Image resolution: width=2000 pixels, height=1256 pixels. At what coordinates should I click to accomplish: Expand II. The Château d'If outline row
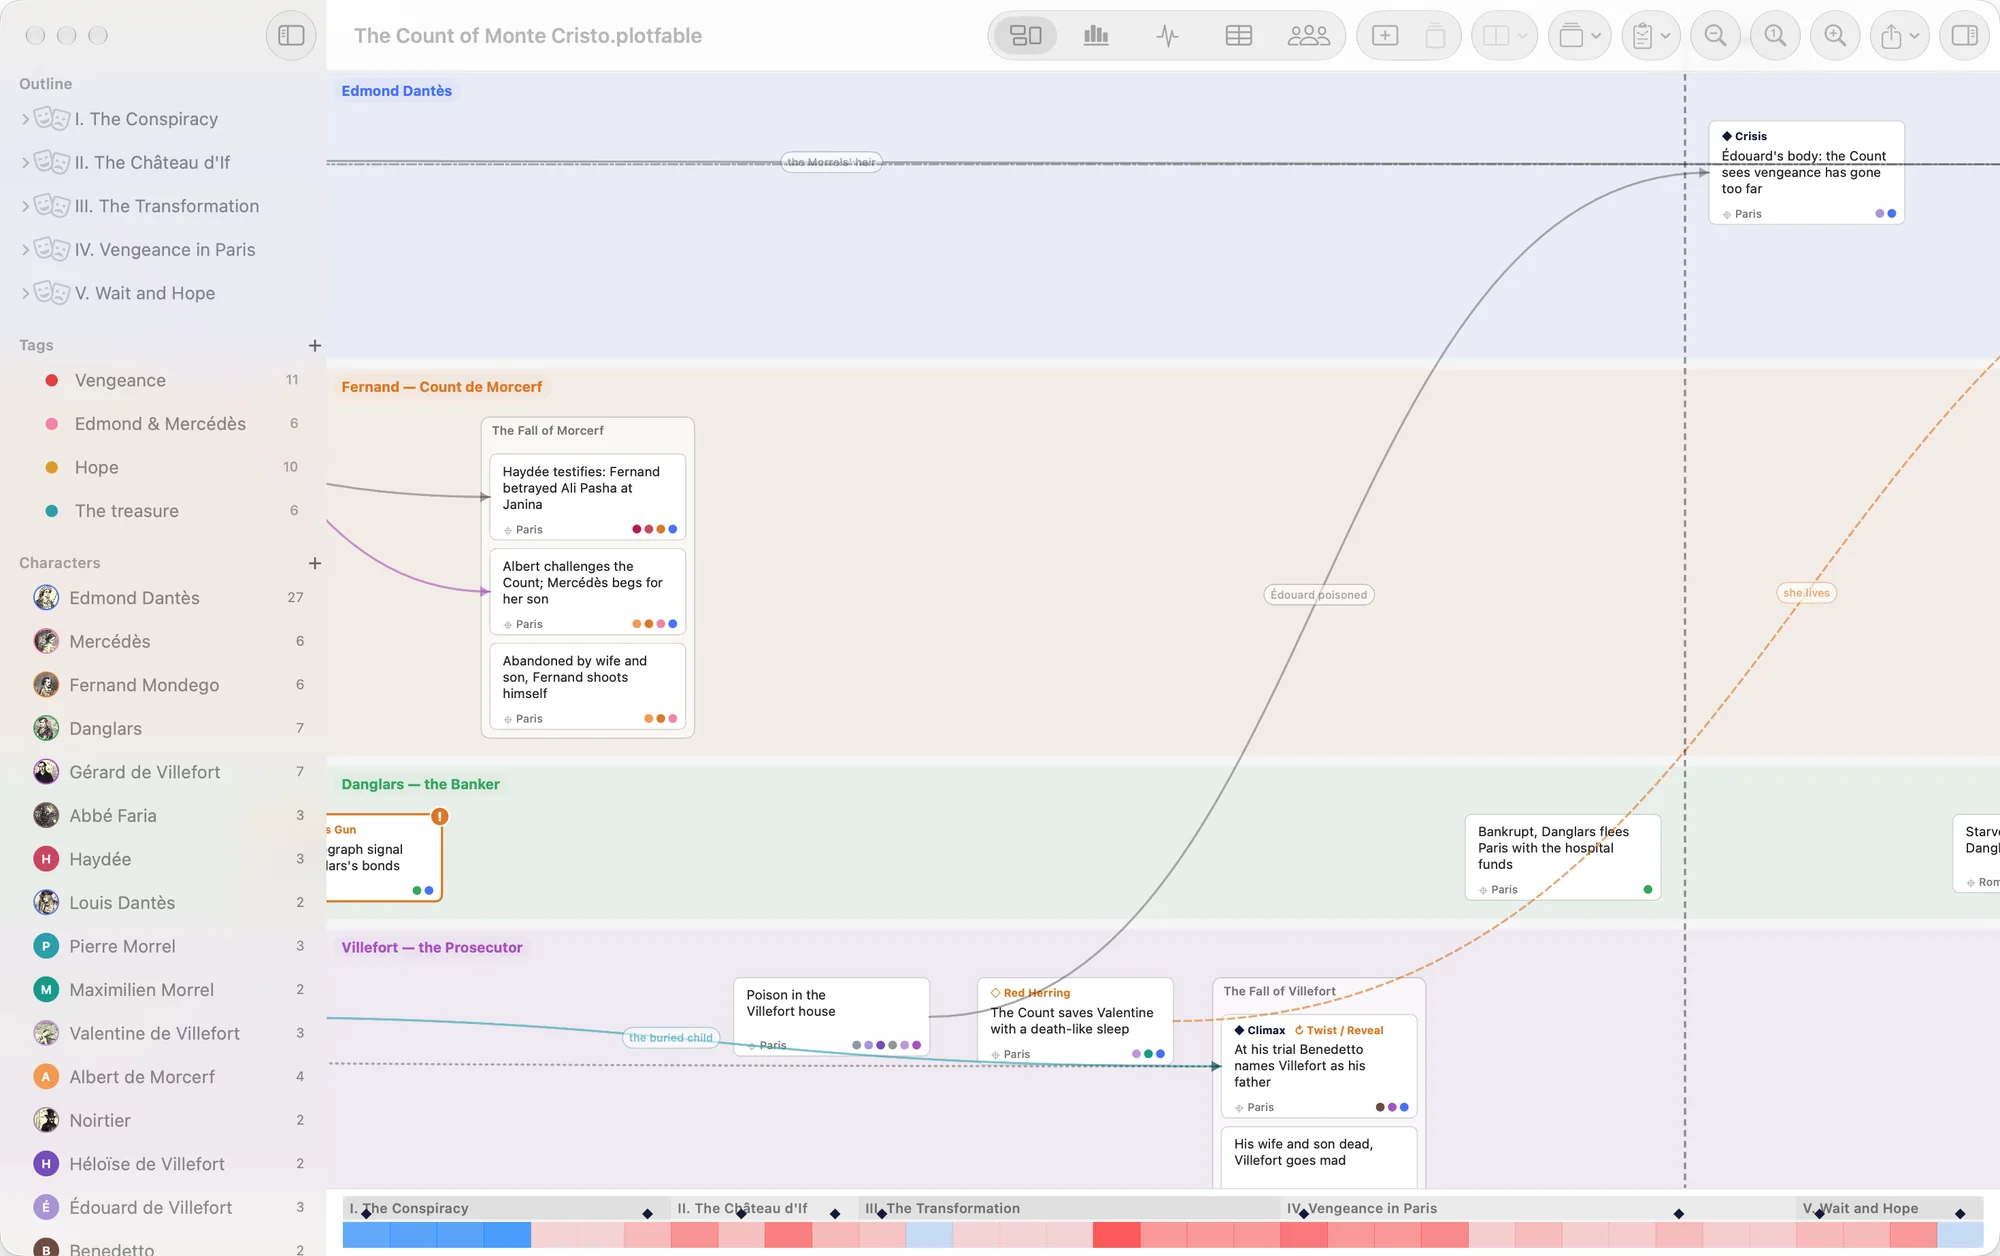click(25, 162)
